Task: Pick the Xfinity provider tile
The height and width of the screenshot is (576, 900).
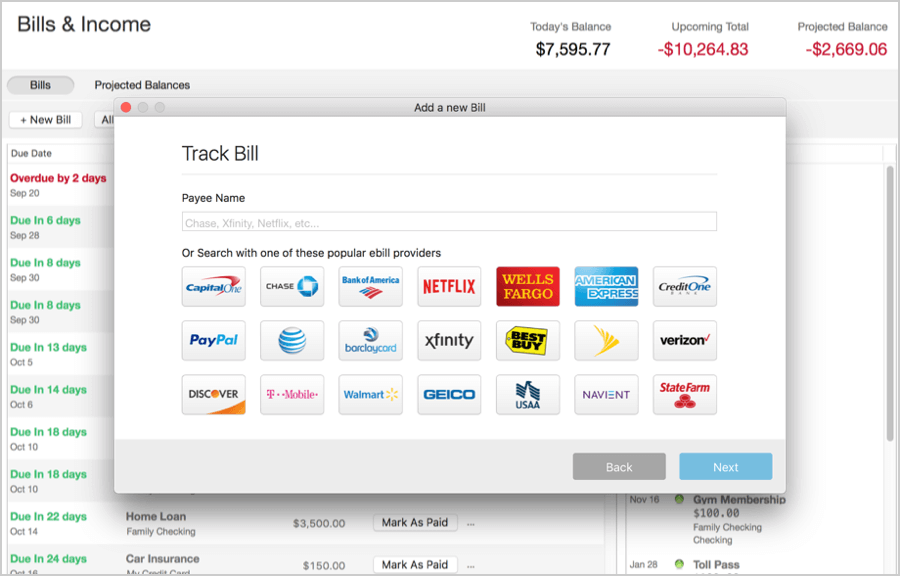Action: click(449, 340)
